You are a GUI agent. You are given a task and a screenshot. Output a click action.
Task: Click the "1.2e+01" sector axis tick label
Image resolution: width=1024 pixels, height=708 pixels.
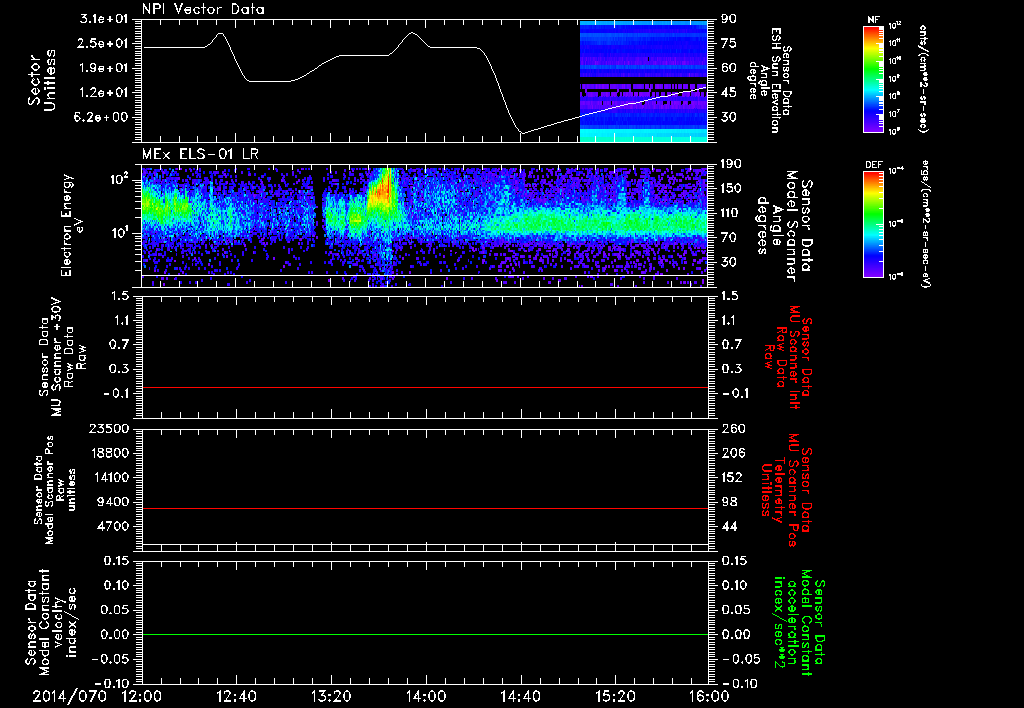(x=104, y=93)
